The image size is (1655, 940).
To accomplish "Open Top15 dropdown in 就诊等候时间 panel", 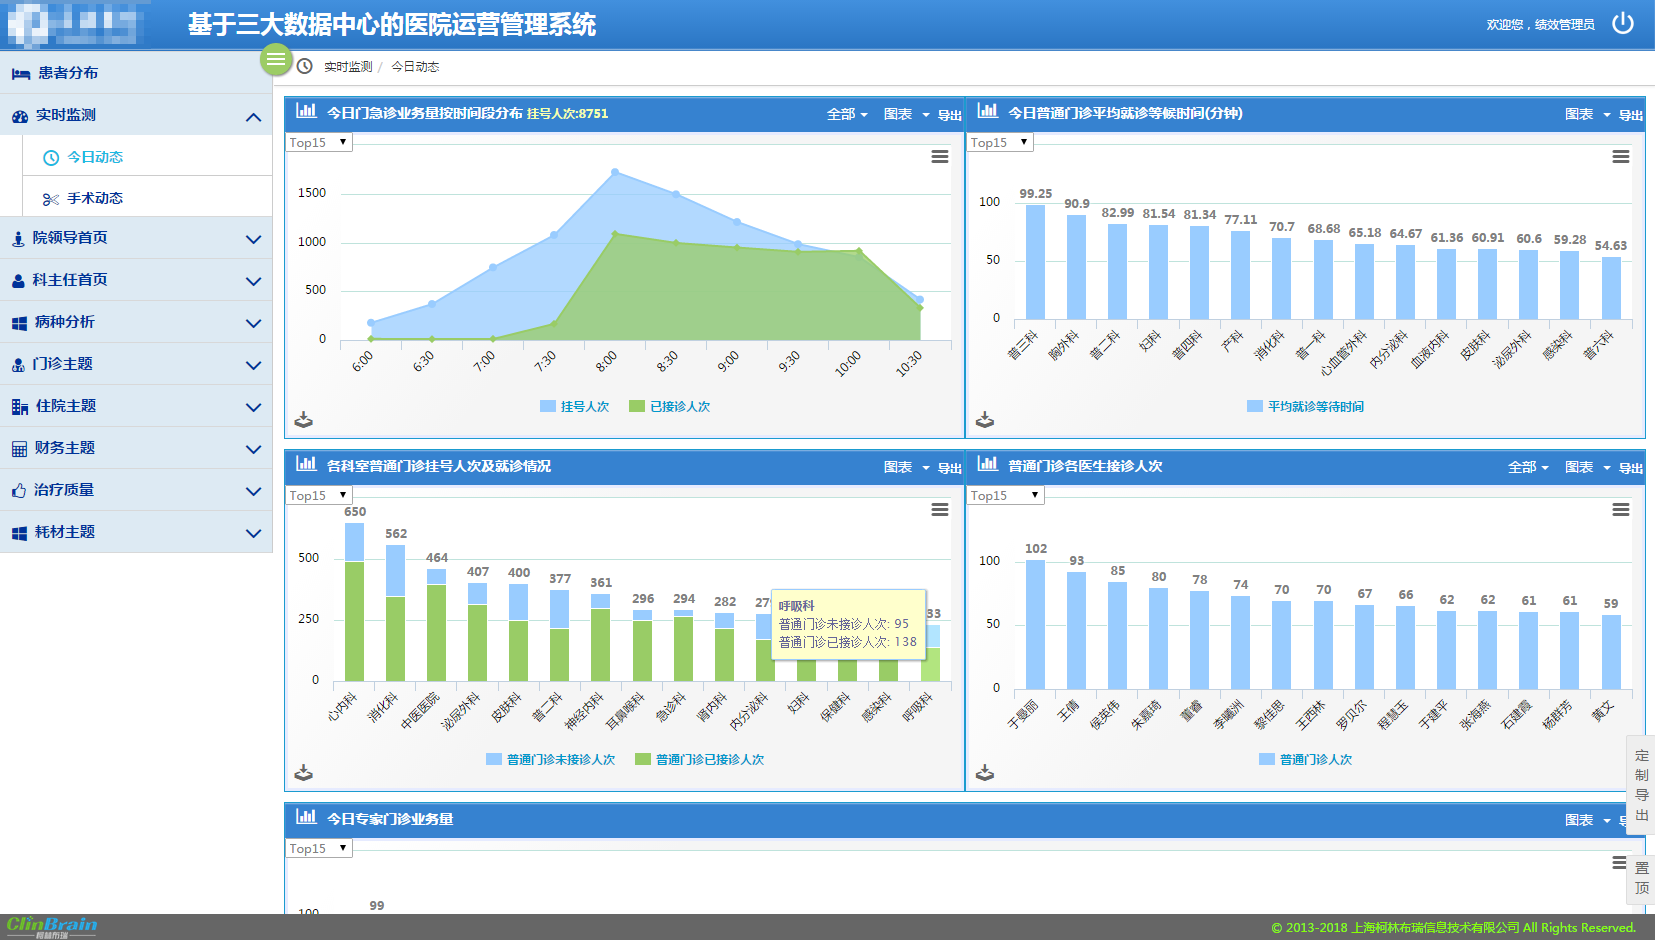I will (x=1000, y=142).
